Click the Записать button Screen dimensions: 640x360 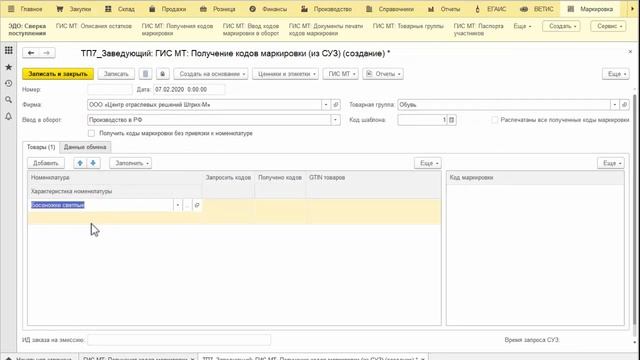[x=116, y=74]
